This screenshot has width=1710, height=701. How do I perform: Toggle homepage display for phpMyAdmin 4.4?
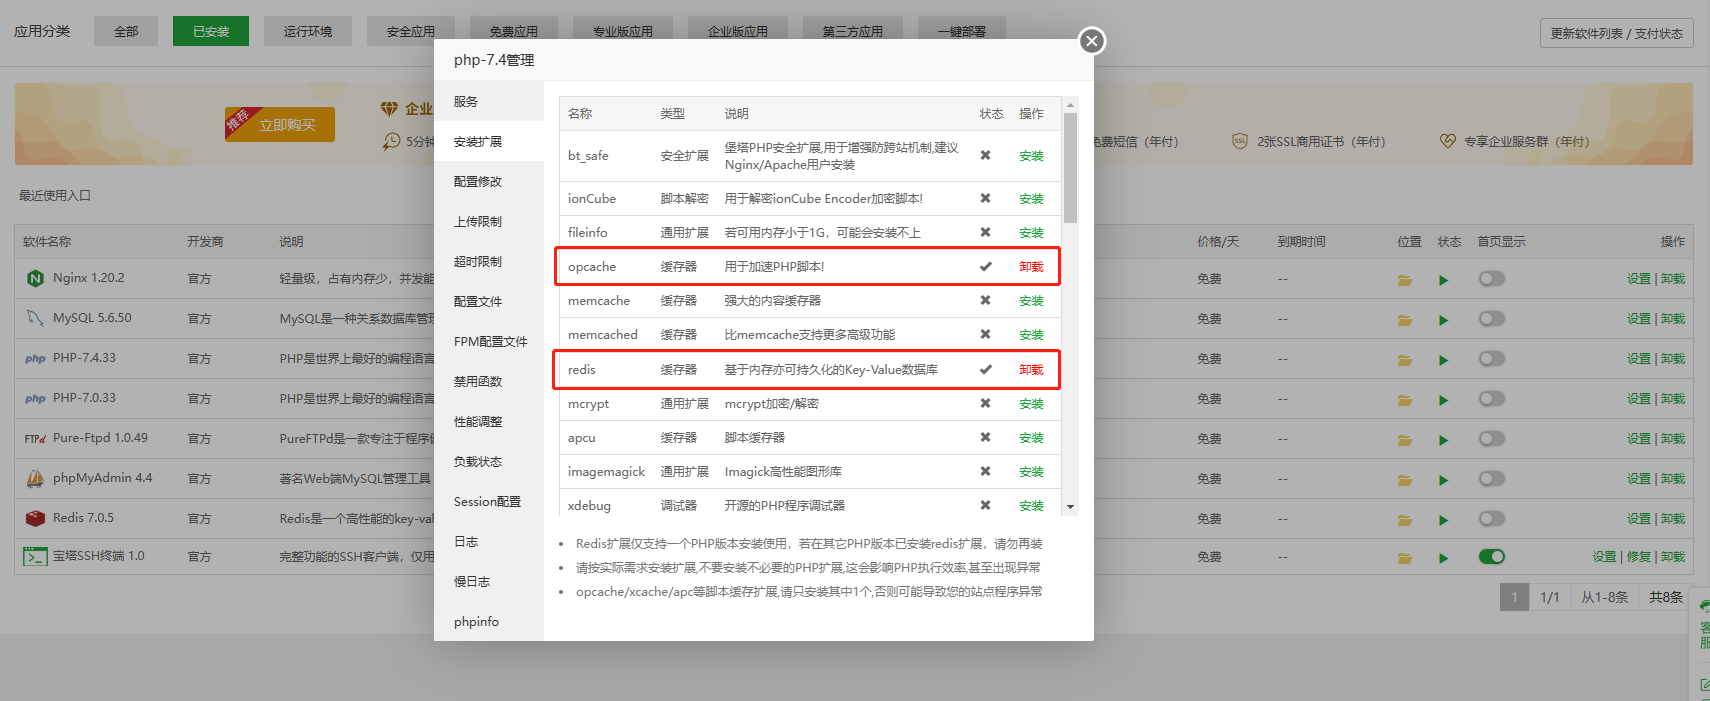click(1492, 479)
